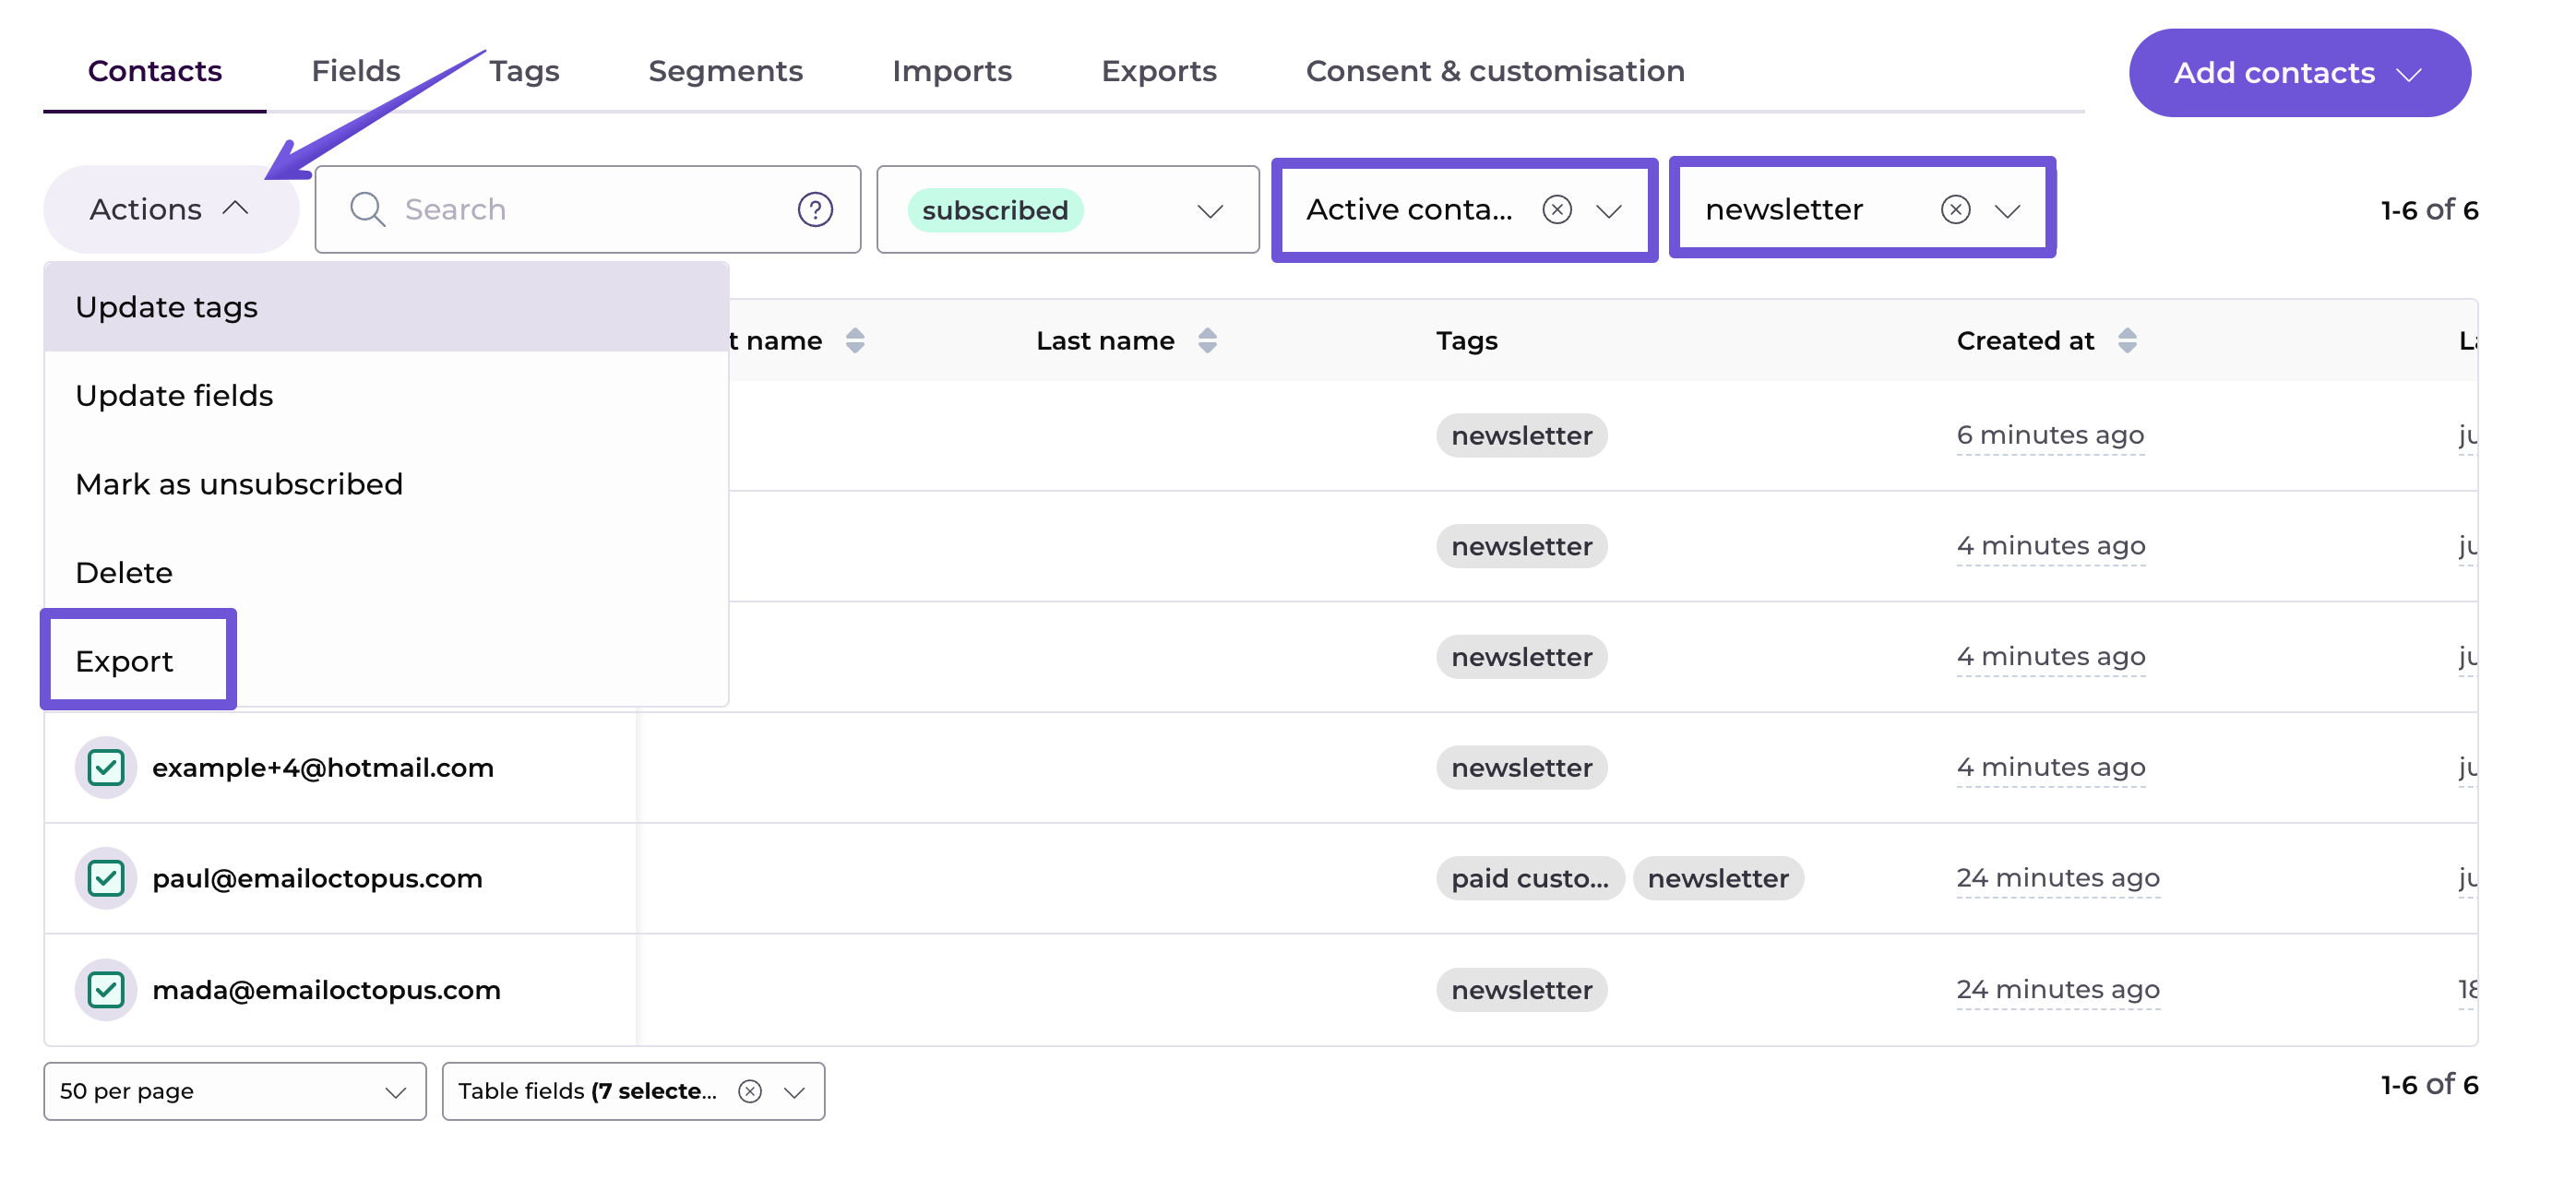The image size is (2576, 1179).
Task: Clear the Active contacts filter with X icon
Action: pyautogui.click(x=1557, y=209)
